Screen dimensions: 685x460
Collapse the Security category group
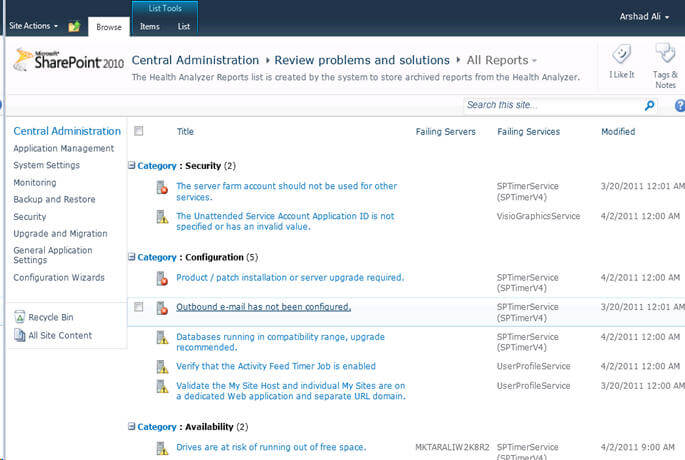click(131, 165)
